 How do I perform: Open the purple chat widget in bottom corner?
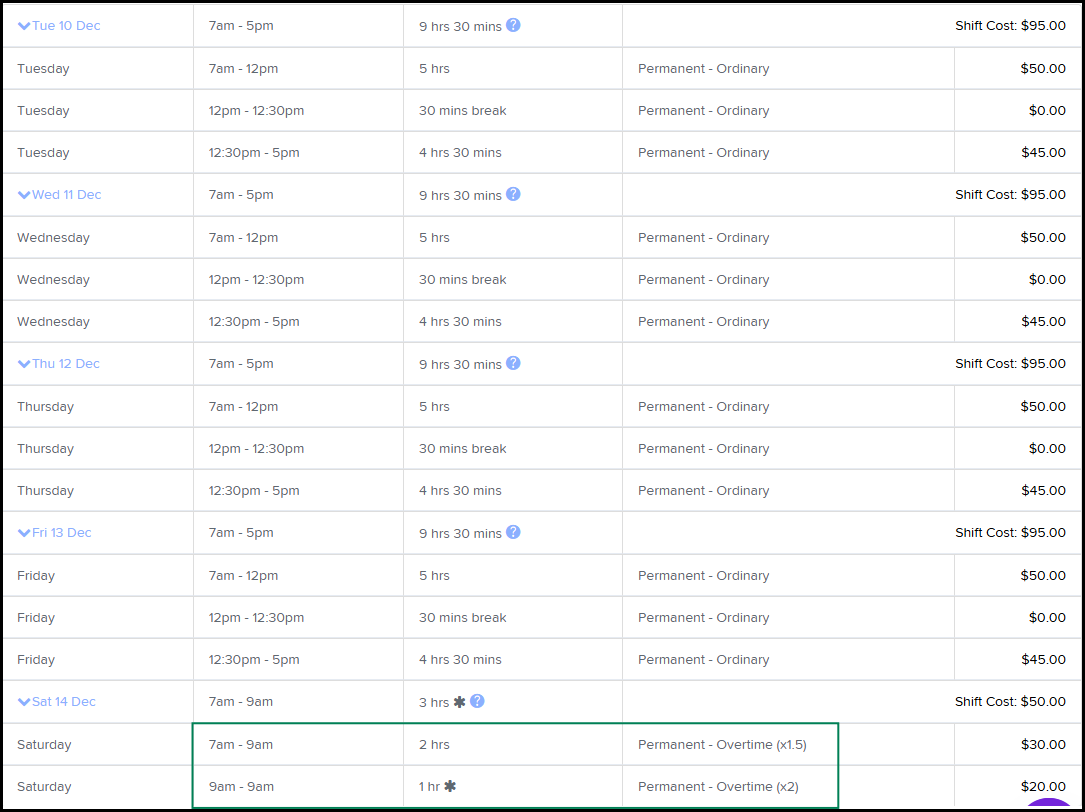tap(1052, 802)
